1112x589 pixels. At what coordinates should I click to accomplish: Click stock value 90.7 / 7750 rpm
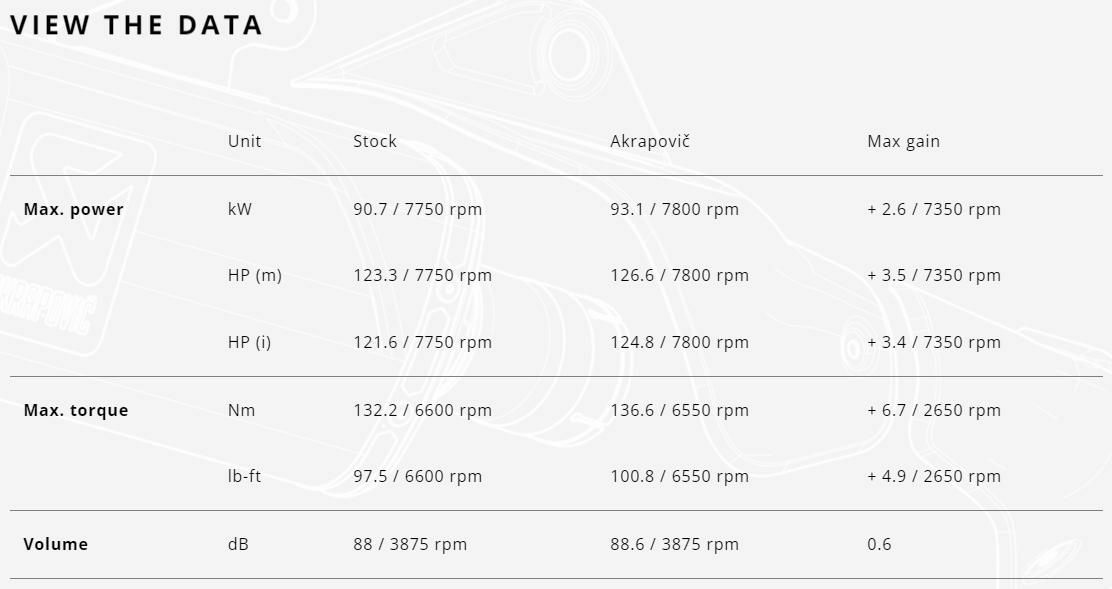(417, 209)
